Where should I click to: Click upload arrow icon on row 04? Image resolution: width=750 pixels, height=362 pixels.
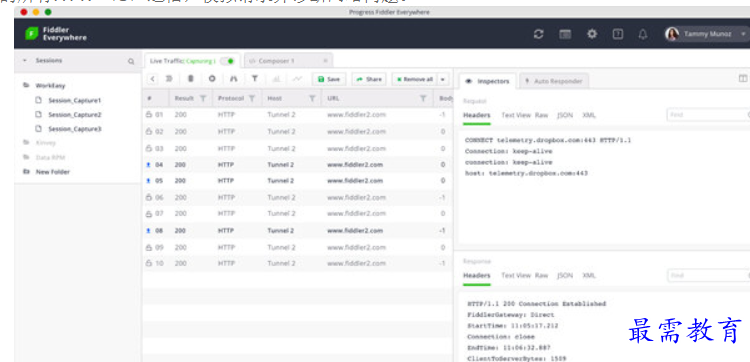tap(148, 165)
